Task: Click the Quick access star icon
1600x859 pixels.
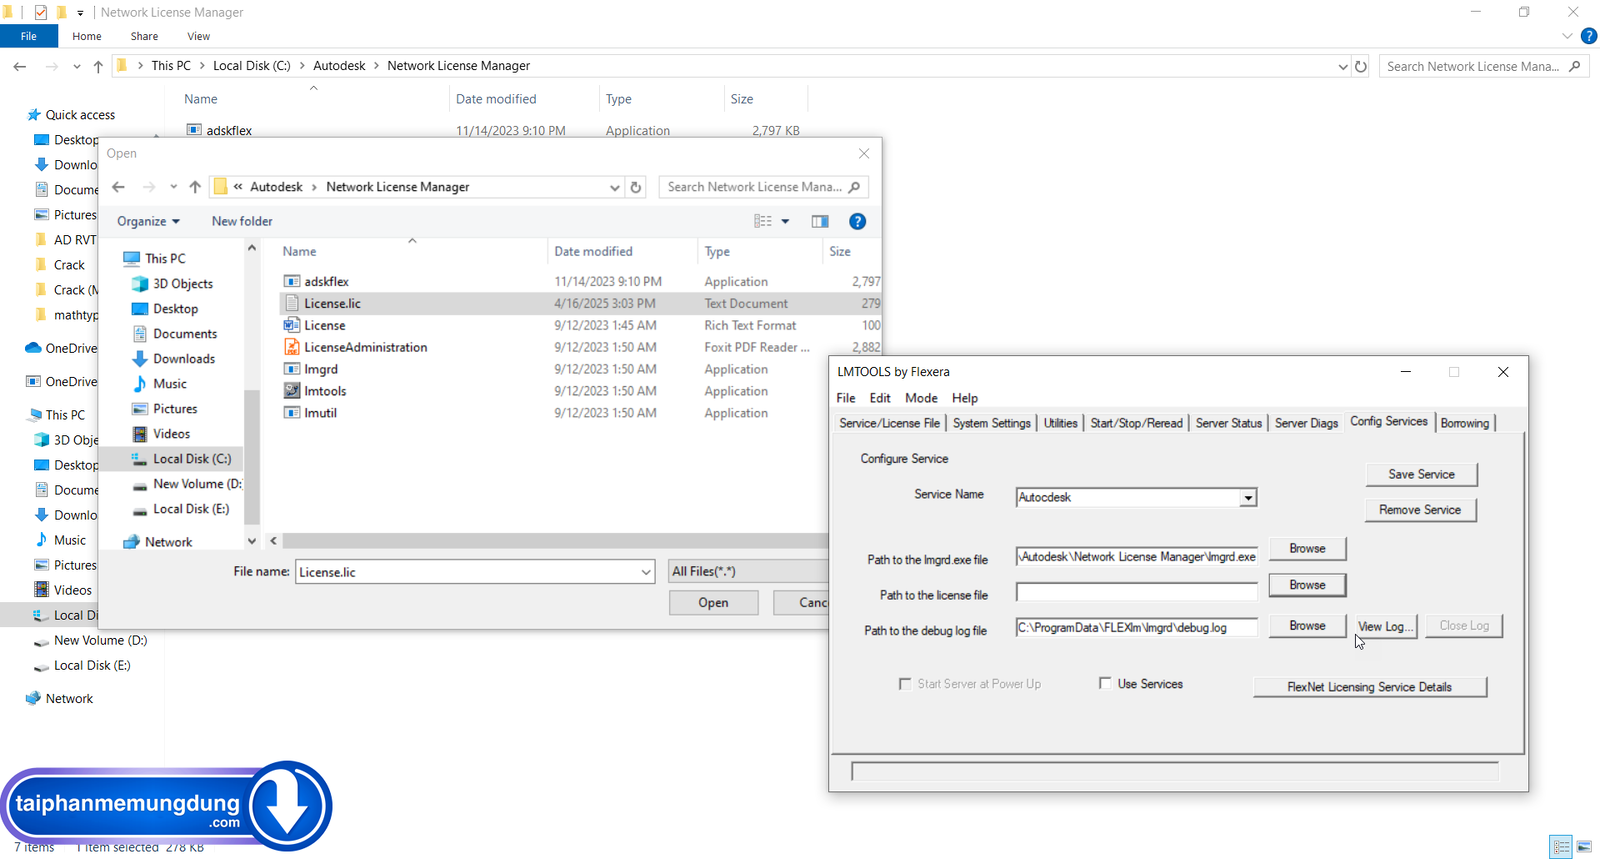Action: tap(33, 115)
